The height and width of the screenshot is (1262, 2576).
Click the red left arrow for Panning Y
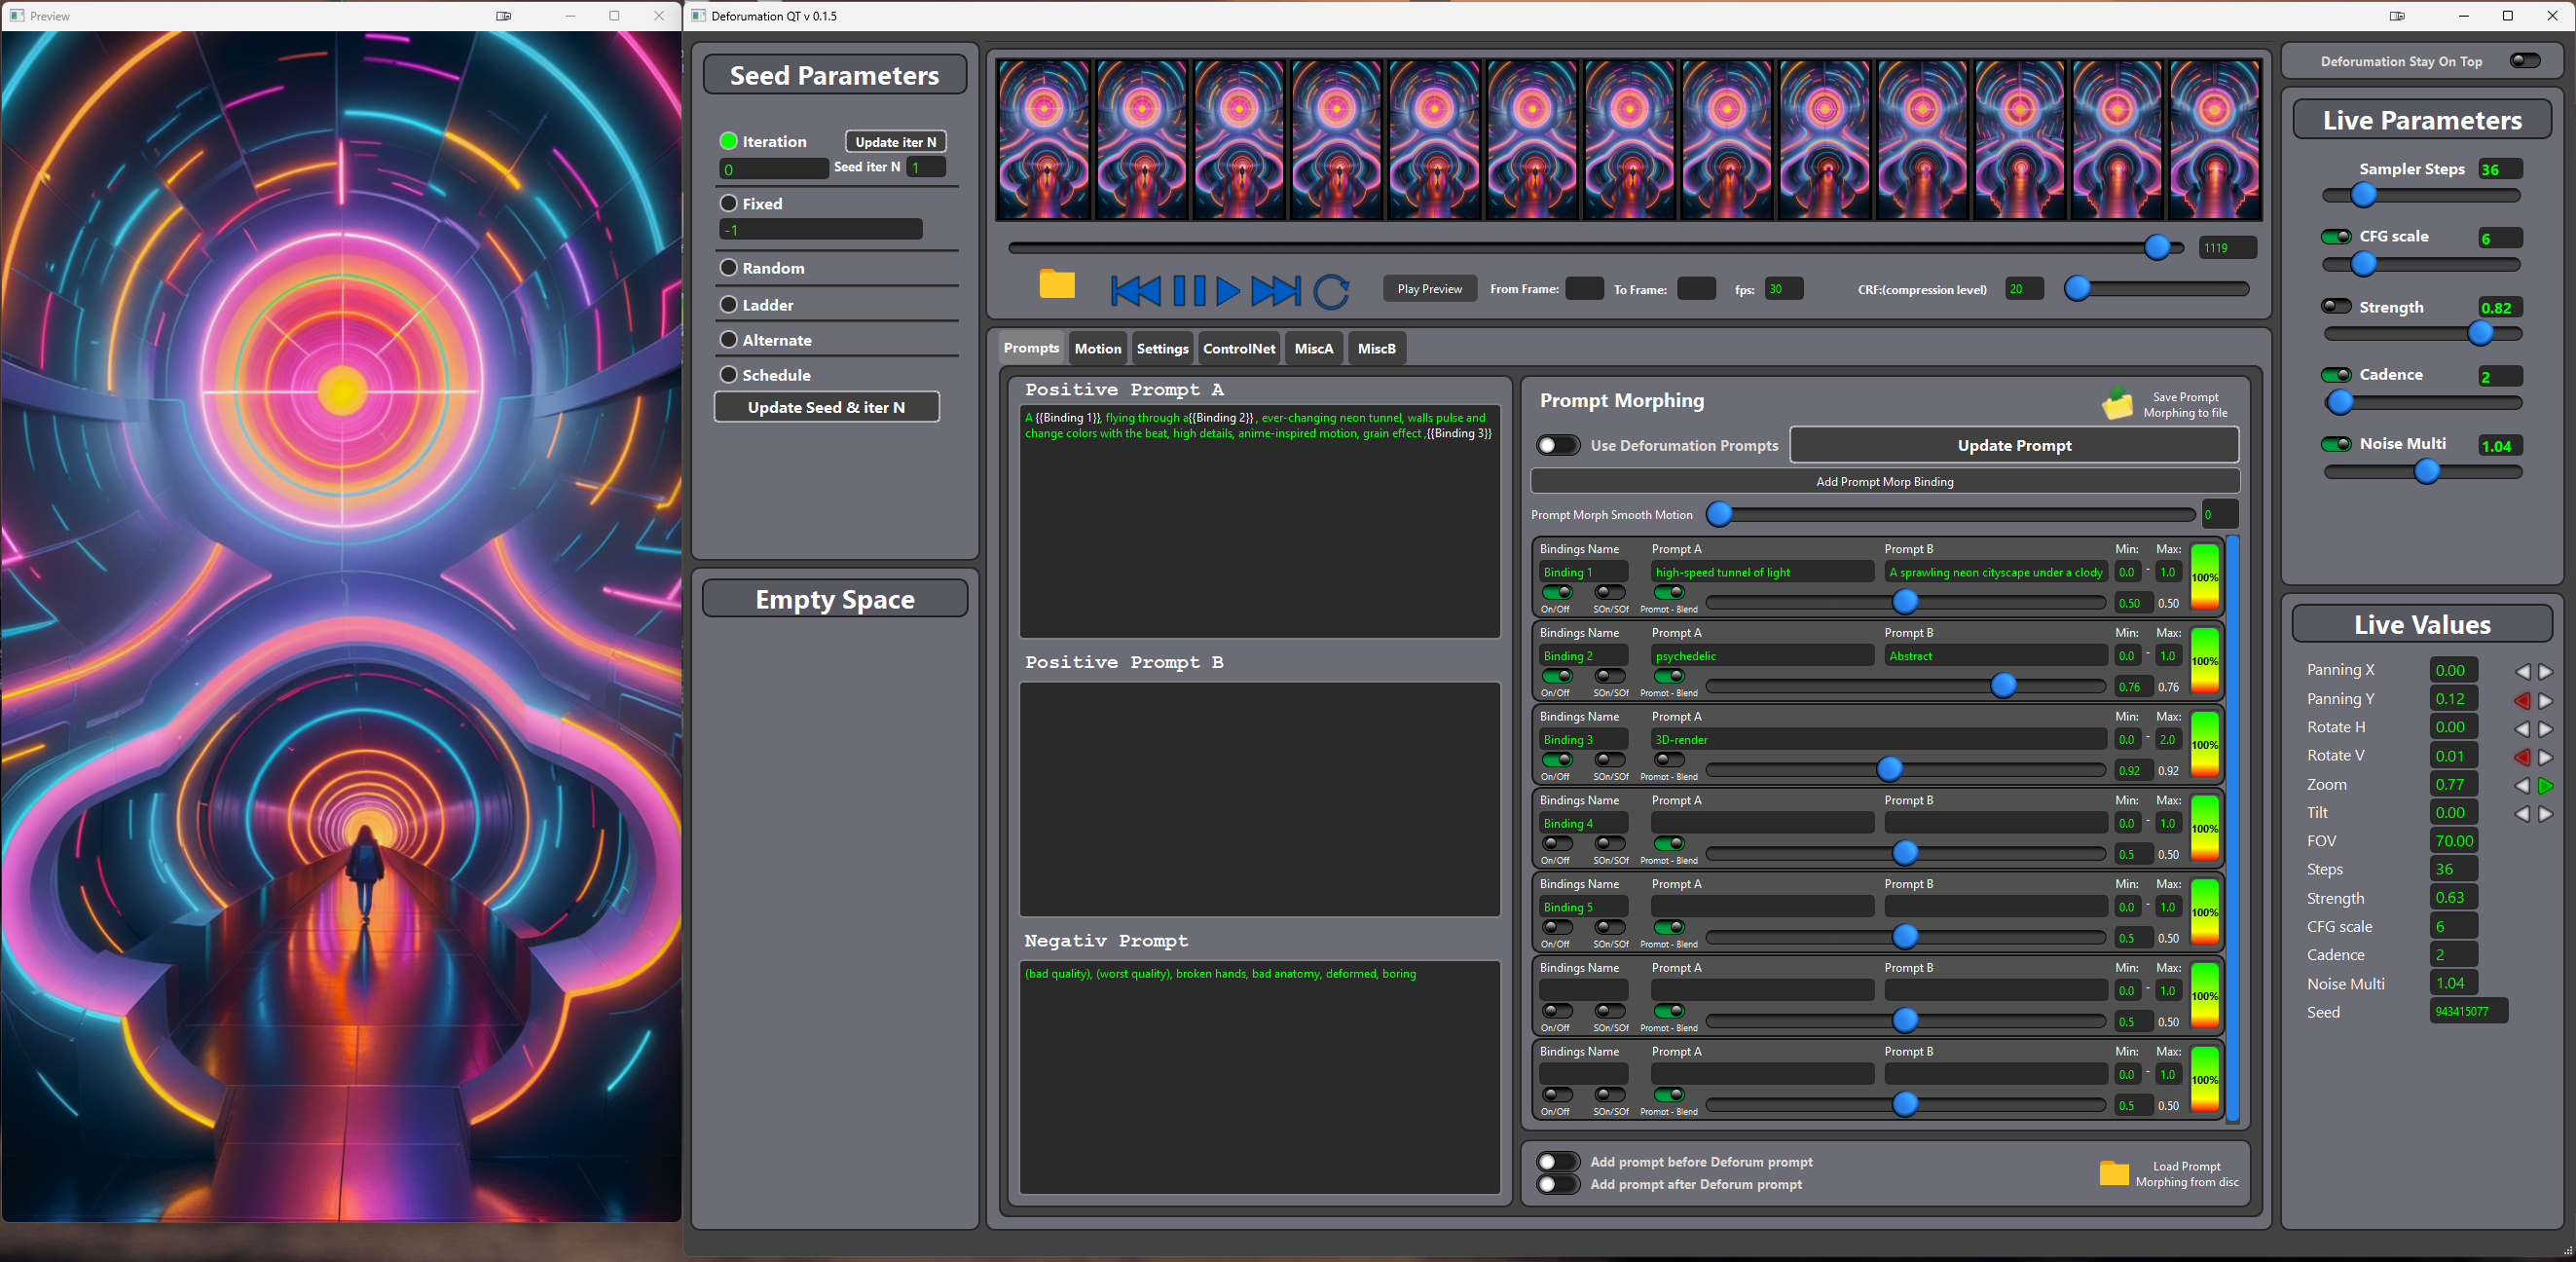[x=2522, y=700]
